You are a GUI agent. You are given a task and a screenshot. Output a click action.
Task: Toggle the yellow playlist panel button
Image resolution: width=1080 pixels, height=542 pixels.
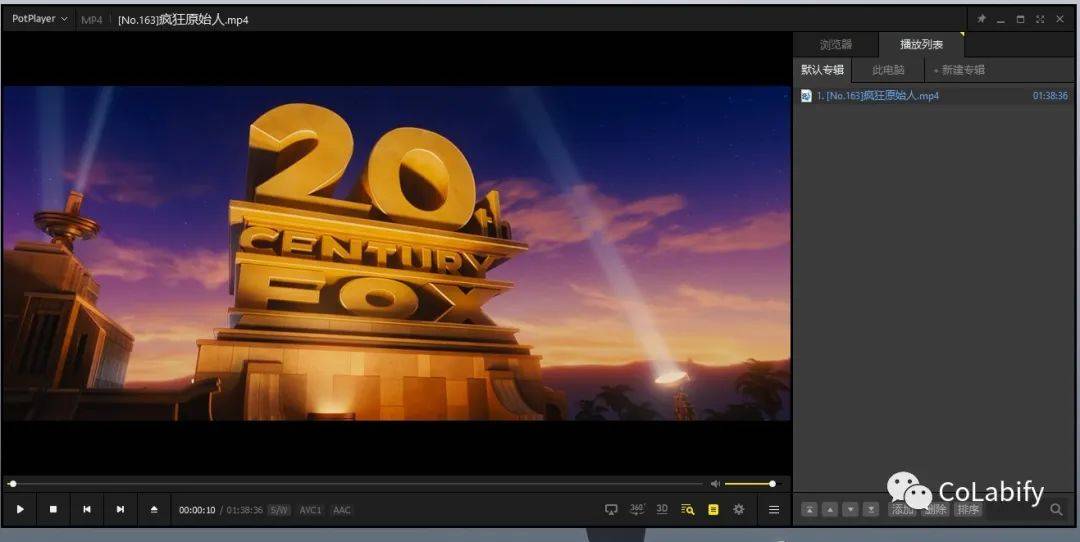pos(713,509)
